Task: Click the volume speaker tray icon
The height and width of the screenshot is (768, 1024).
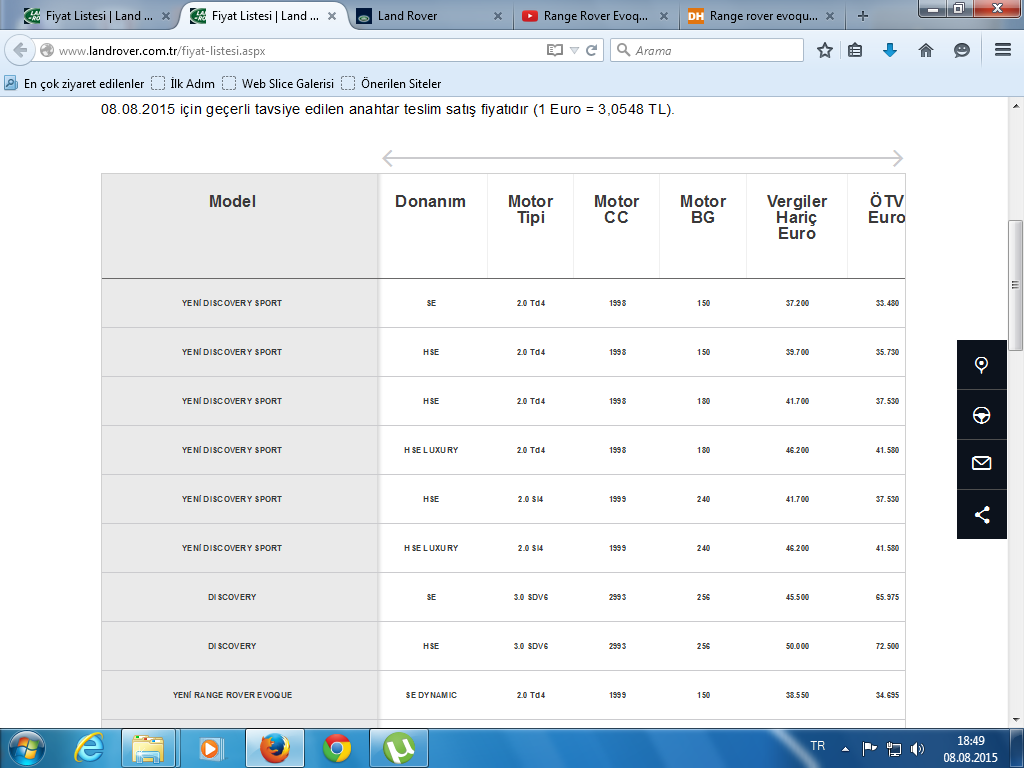Action: (918, 748)
